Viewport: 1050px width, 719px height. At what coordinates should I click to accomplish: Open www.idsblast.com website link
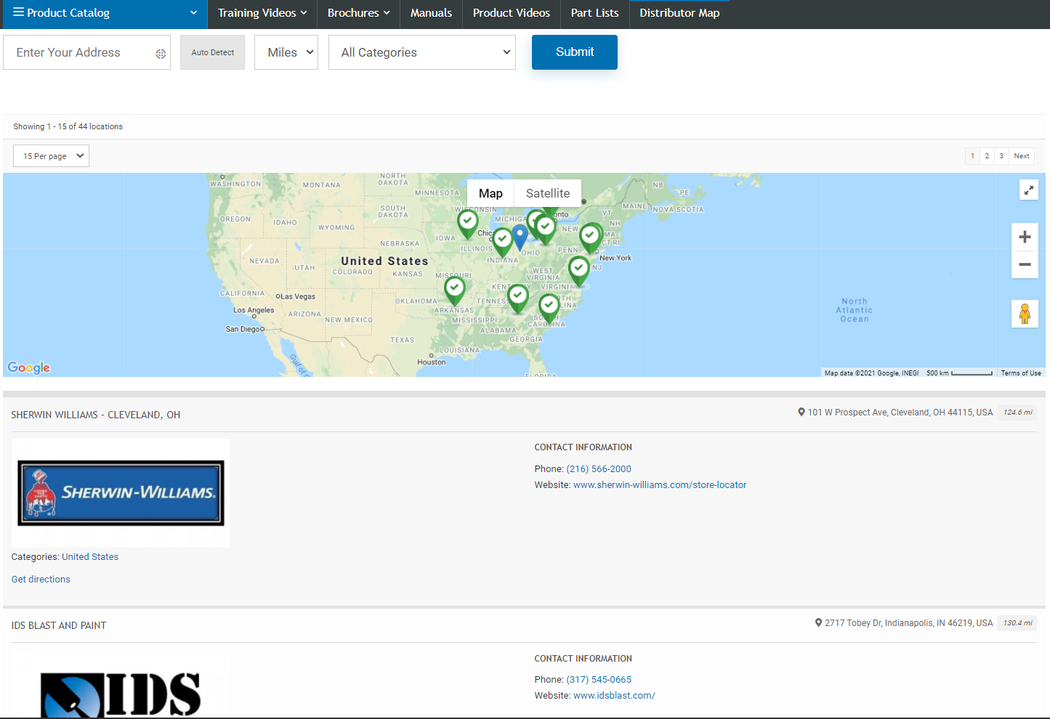[614, 696]
